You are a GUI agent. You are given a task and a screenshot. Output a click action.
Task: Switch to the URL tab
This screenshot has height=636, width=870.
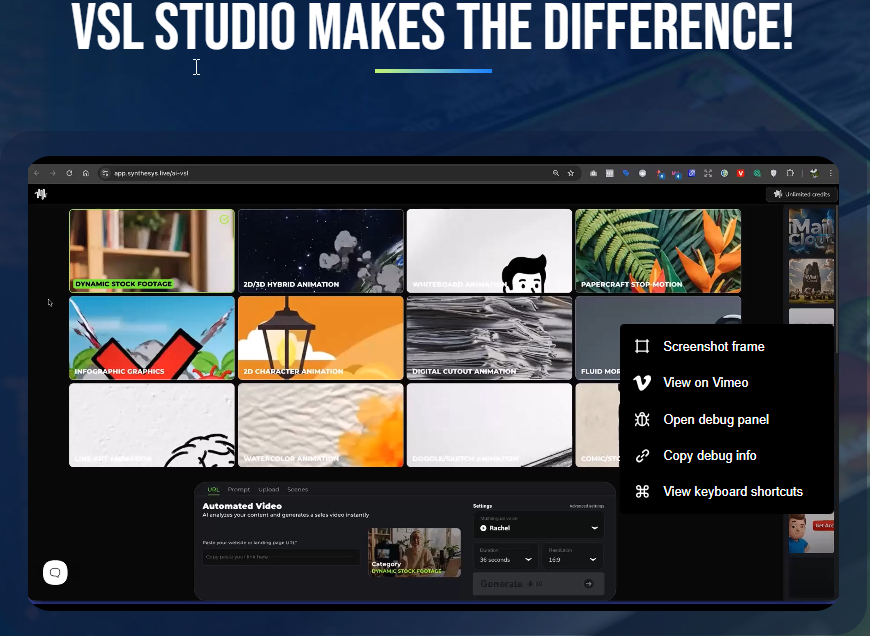point(214,489)
